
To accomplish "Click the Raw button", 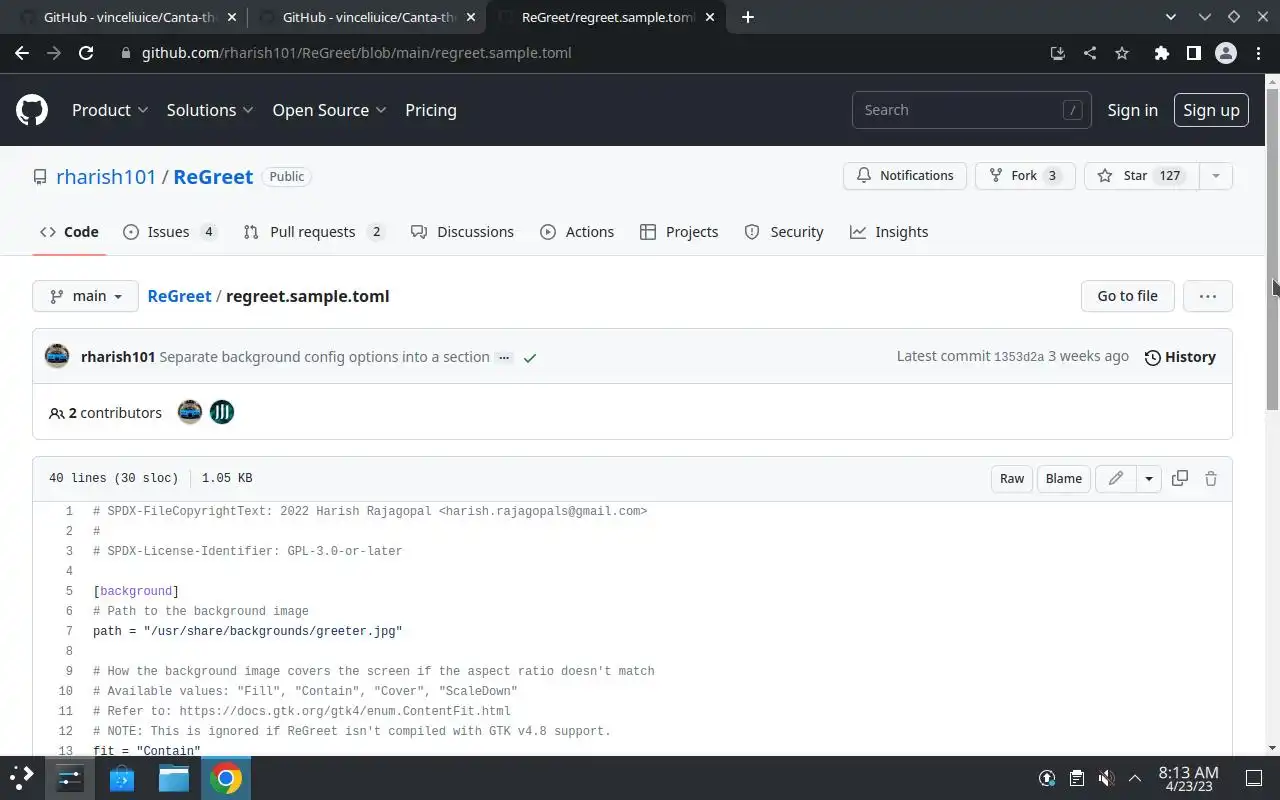I will tap(1012, 478).
